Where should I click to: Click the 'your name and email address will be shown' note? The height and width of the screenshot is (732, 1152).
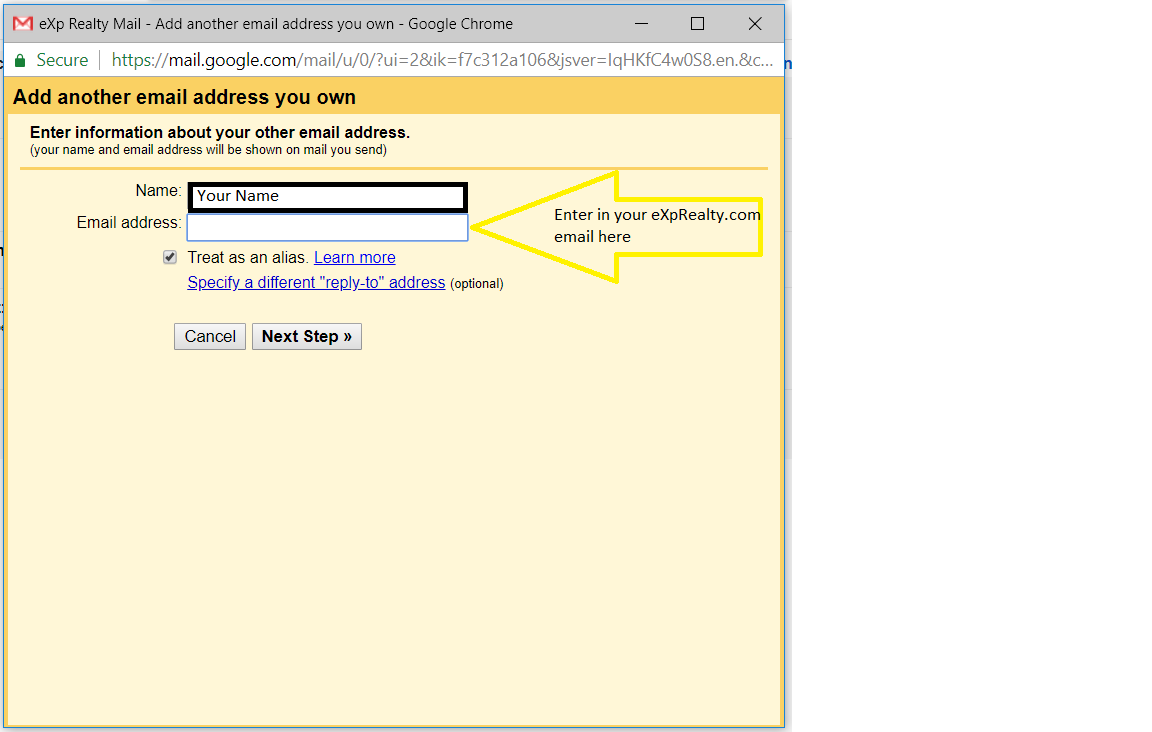point(209,150)
